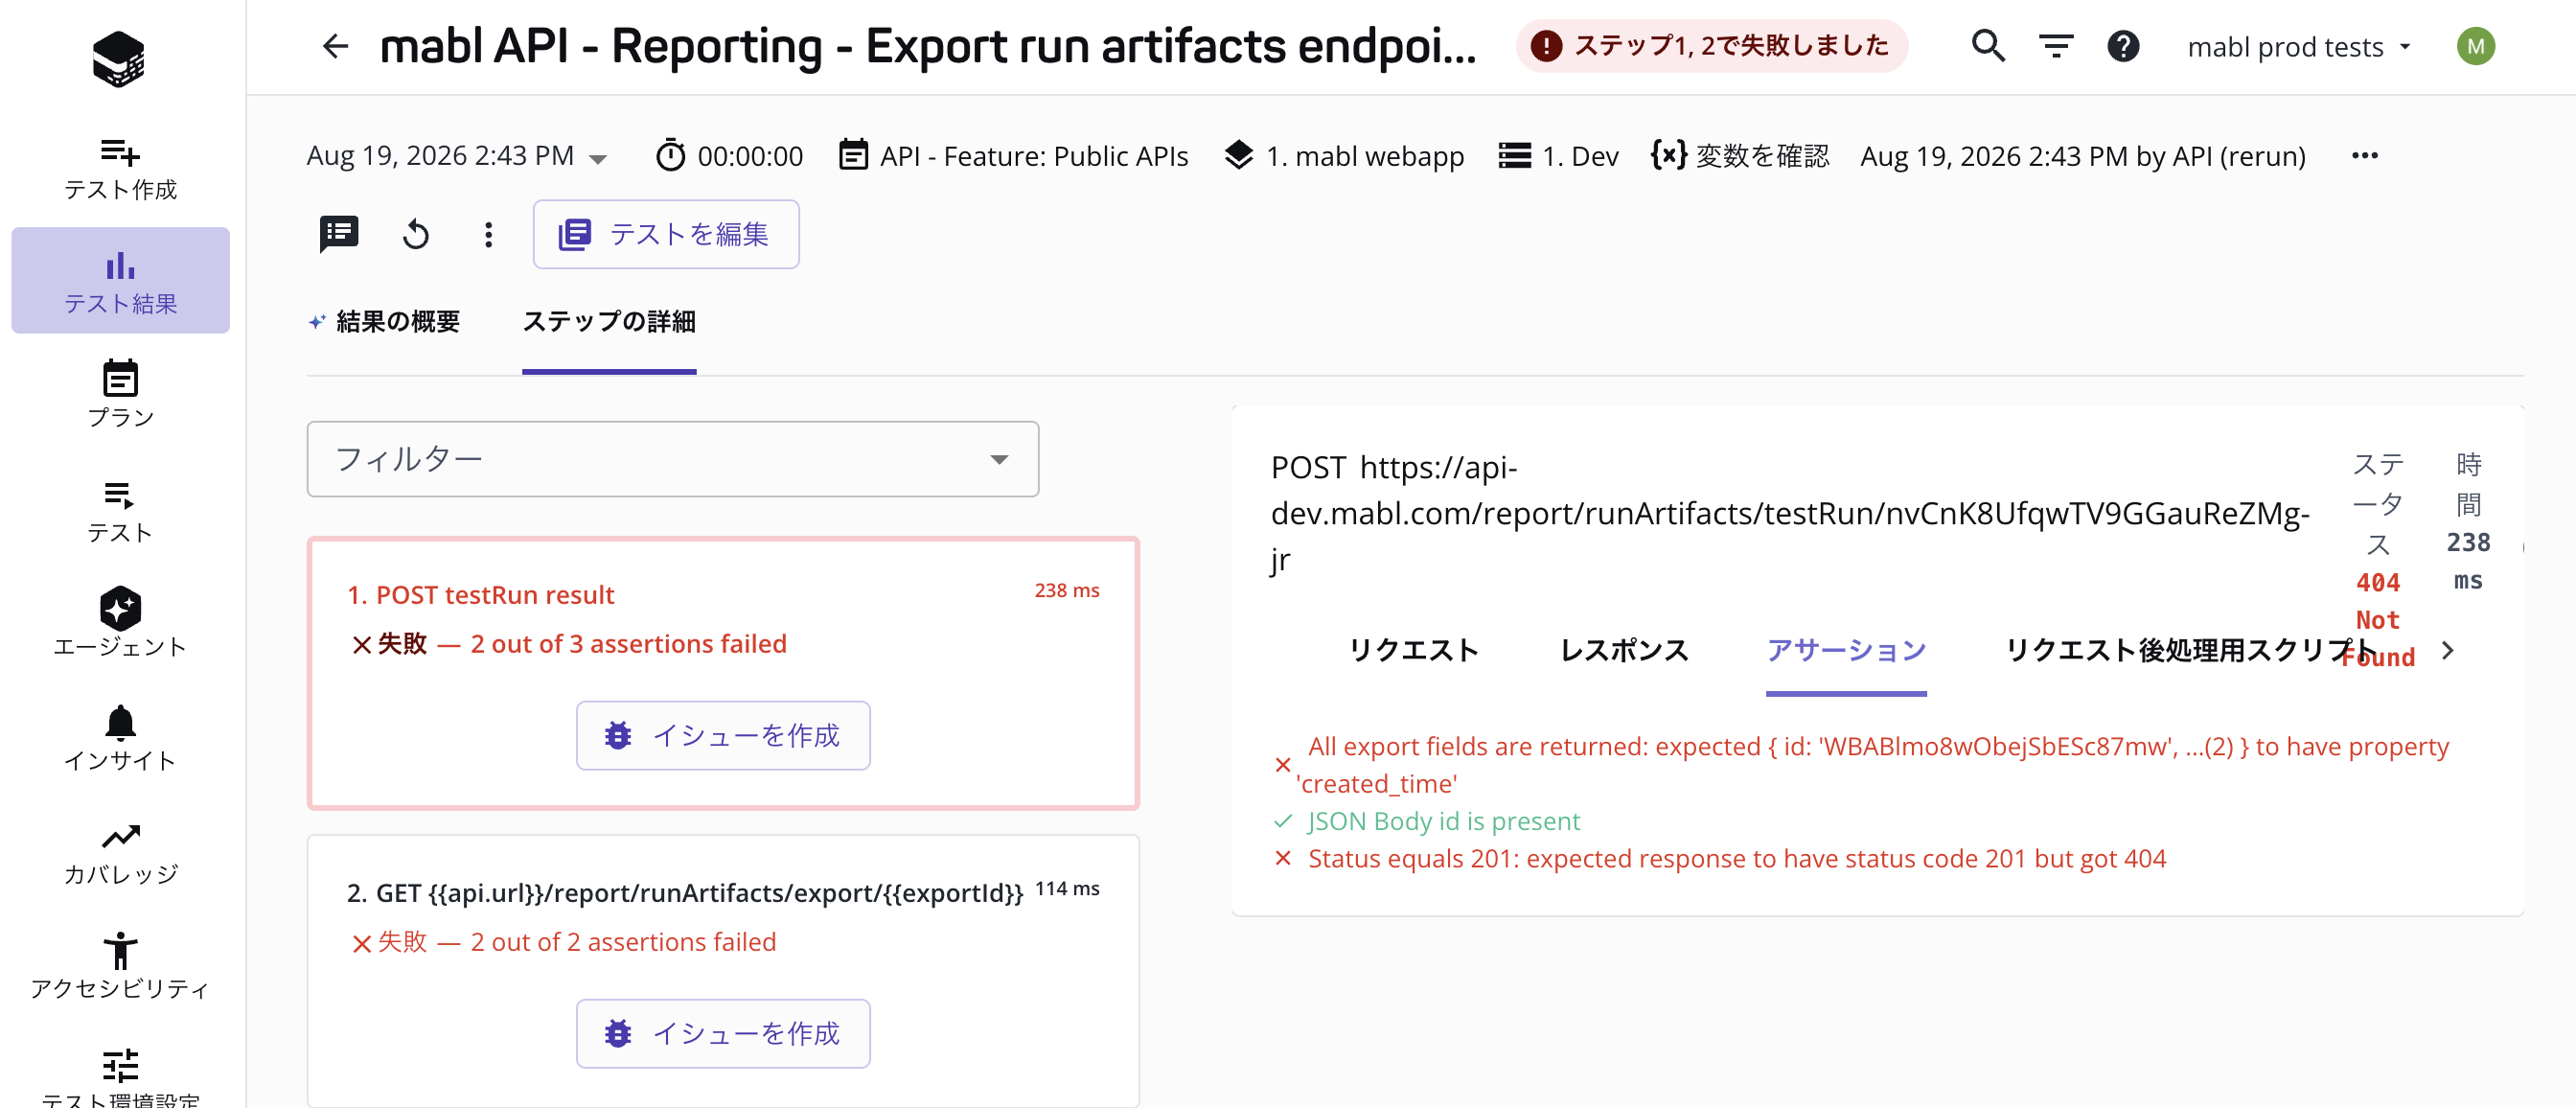Image resolution: width=2576 pixels, height=1108 pixels.
Task: Click the テストを編集 button
Action: [666, 234]
